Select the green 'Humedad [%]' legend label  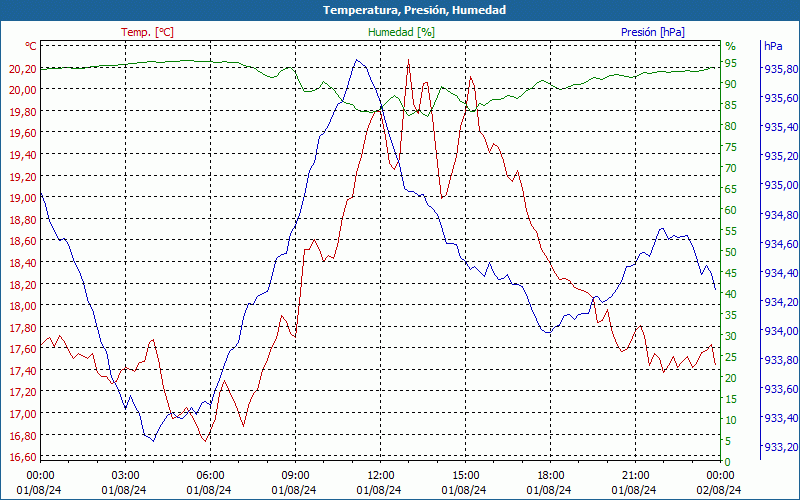point(401,32)
